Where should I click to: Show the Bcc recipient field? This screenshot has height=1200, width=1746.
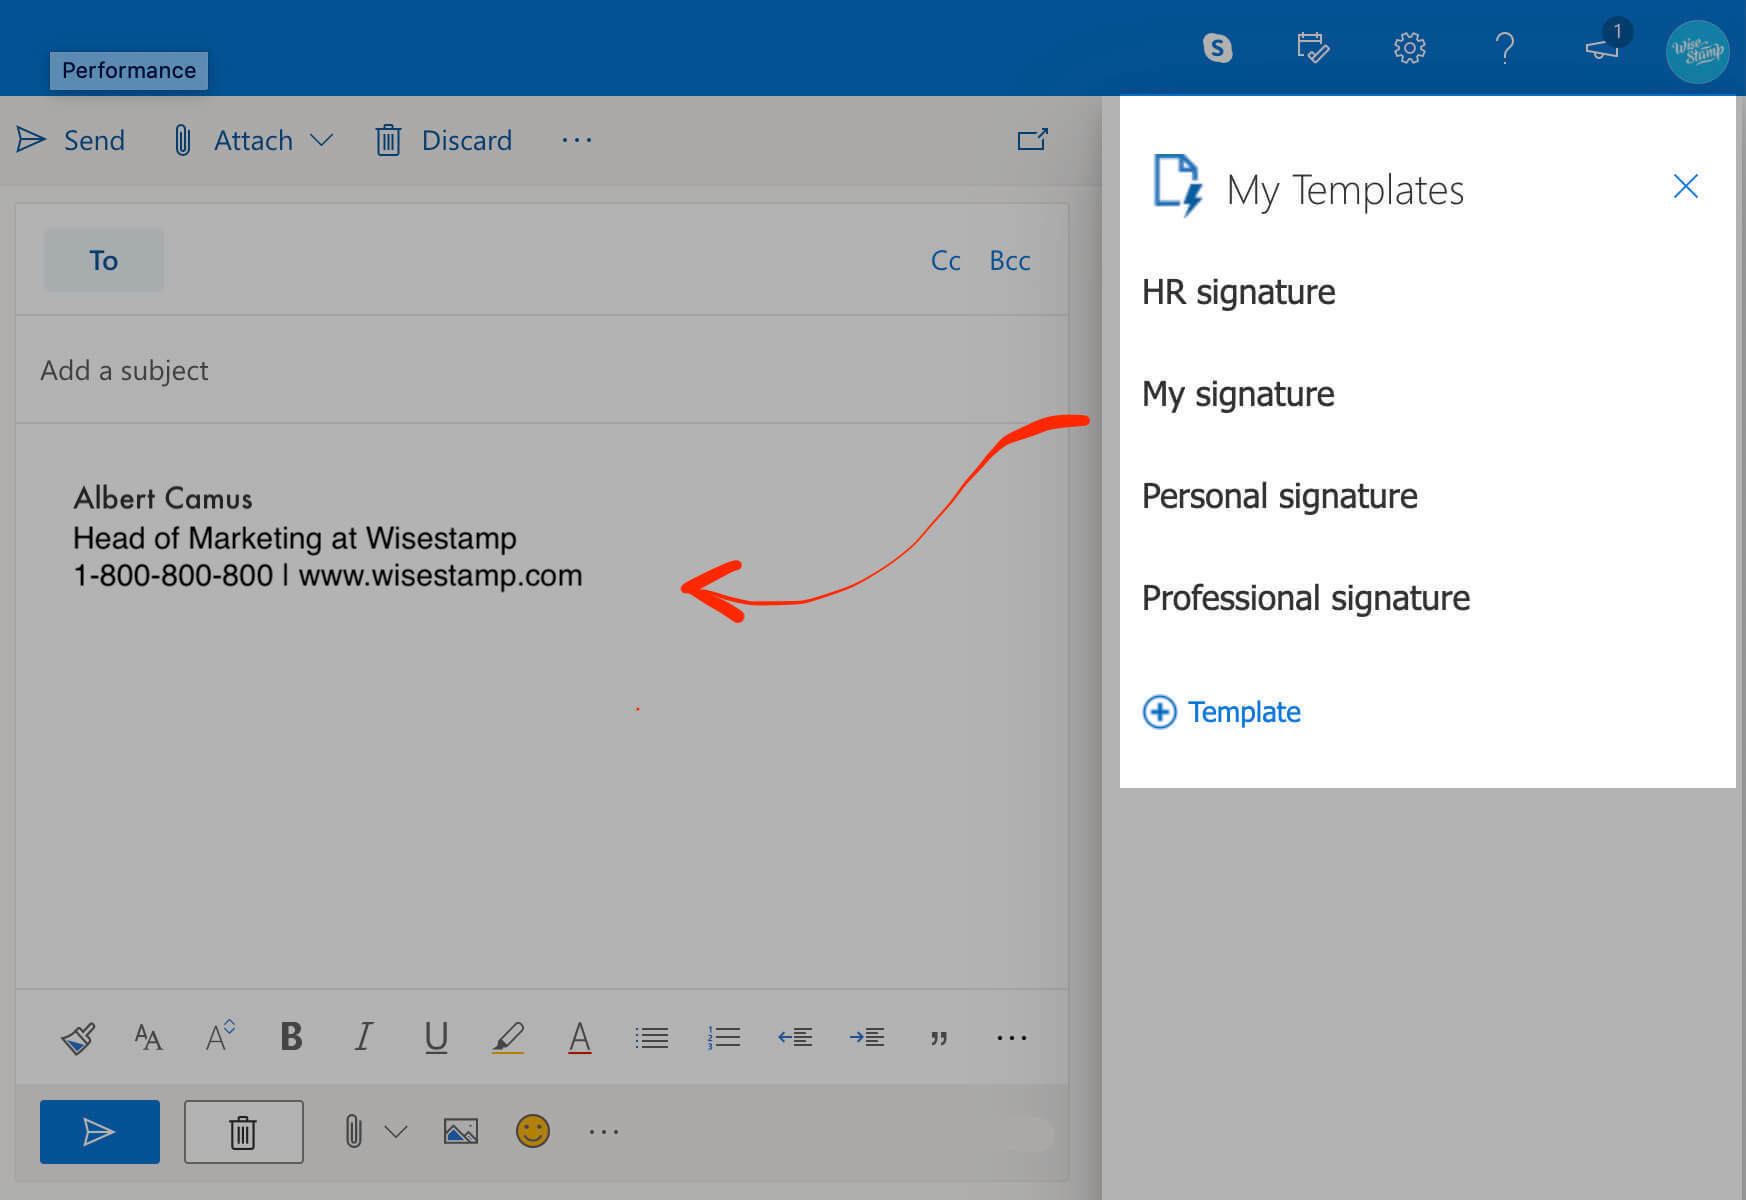(x=1009, y=260)
